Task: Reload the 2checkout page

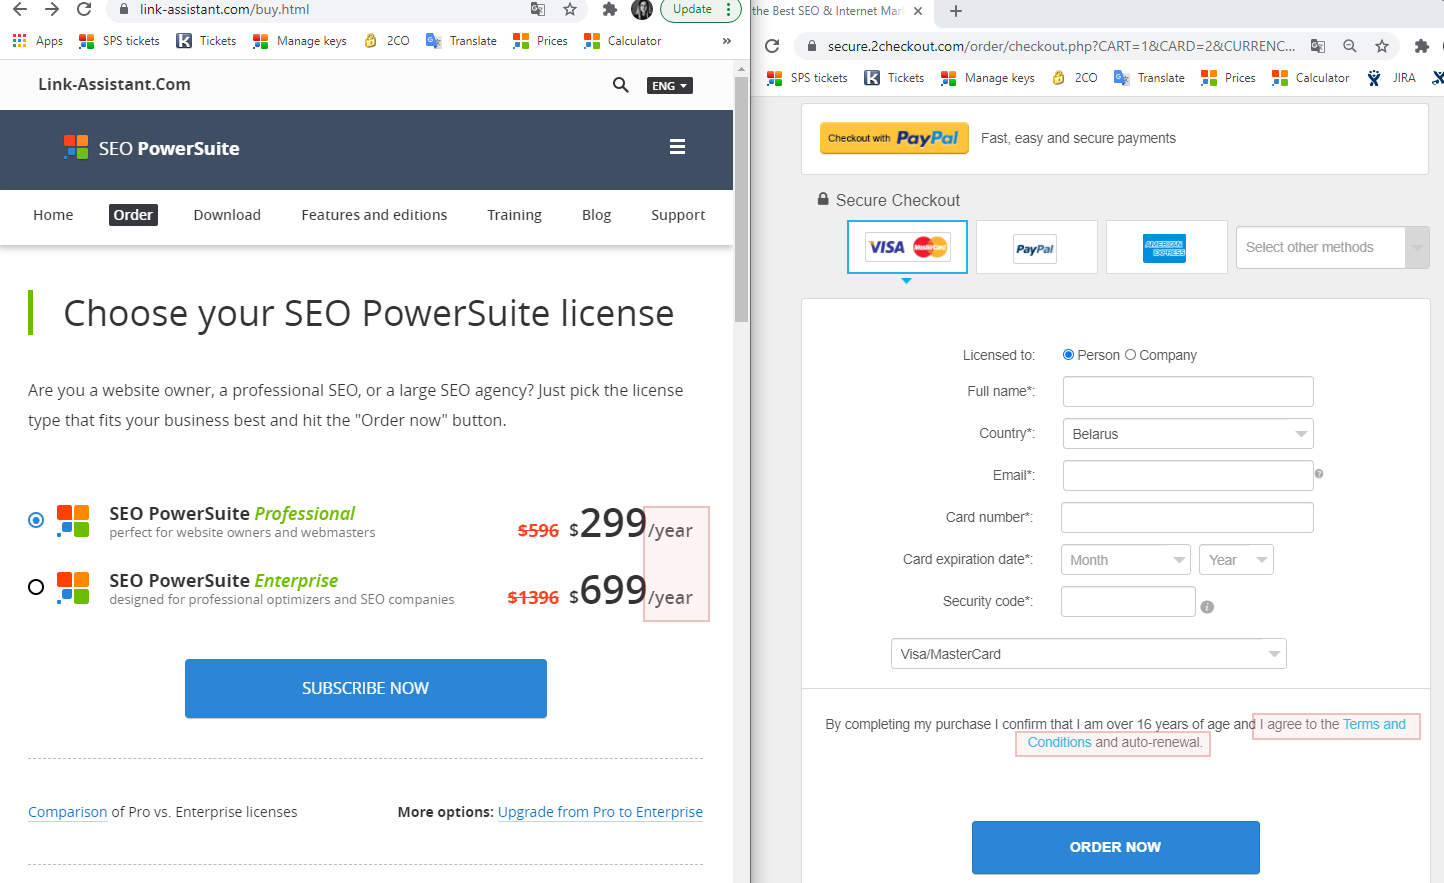Action: click(772, 46)
